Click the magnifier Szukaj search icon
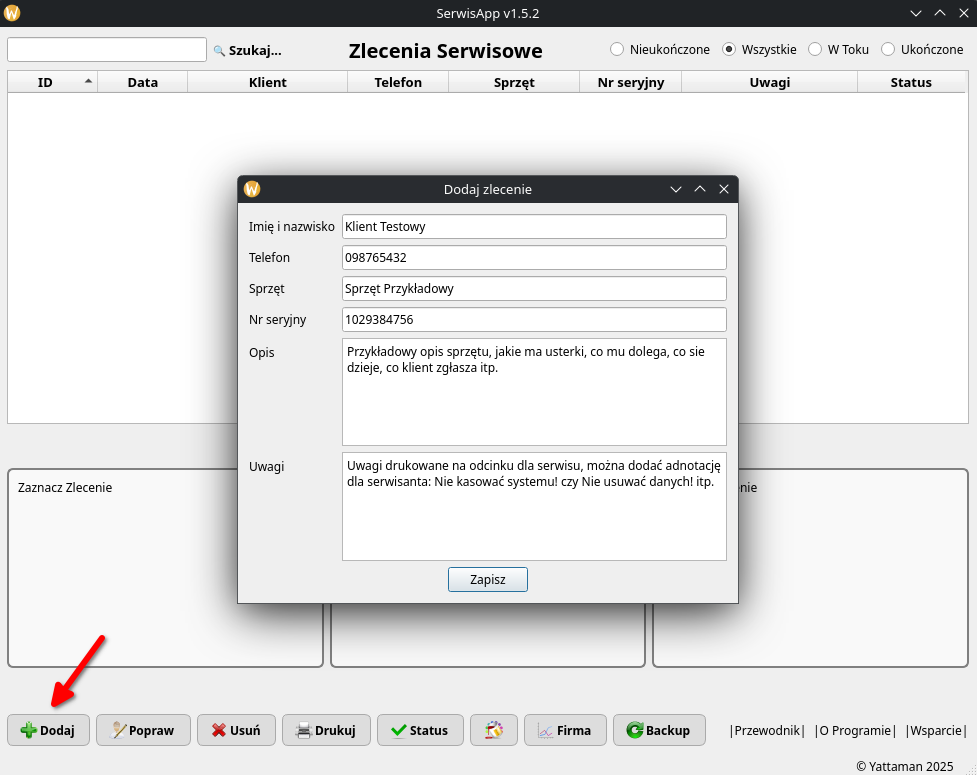Viewport: 977px width, 775px height. point(220,50)
